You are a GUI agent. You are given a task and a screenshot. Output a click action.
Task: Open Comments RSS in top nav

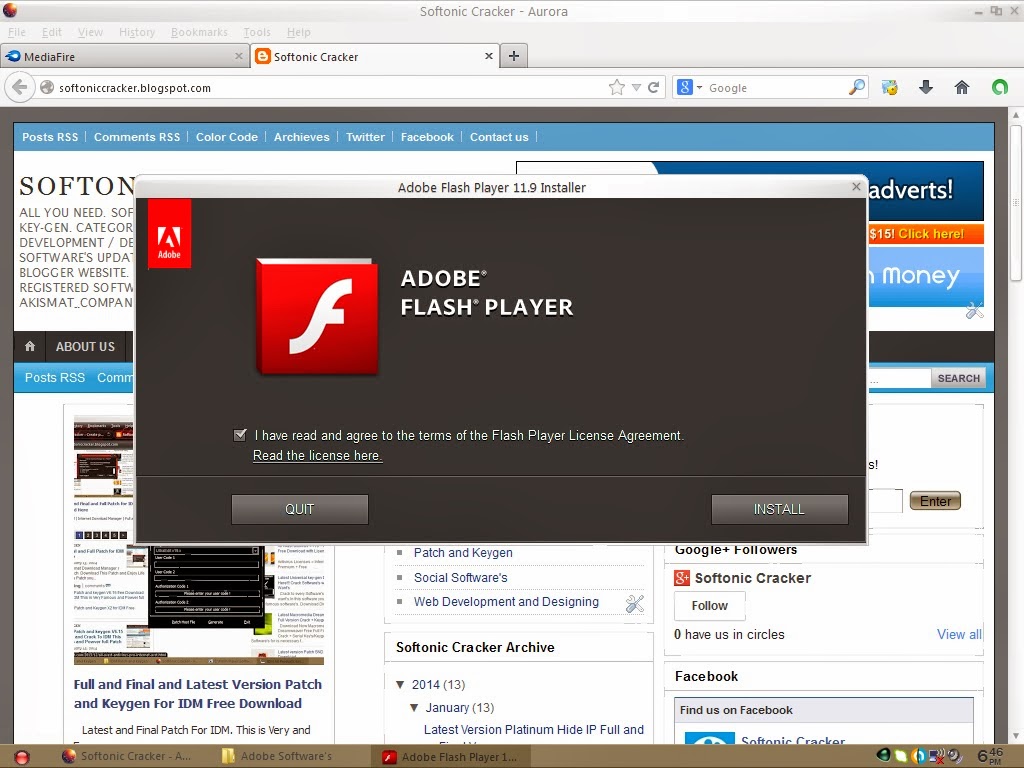136,136
